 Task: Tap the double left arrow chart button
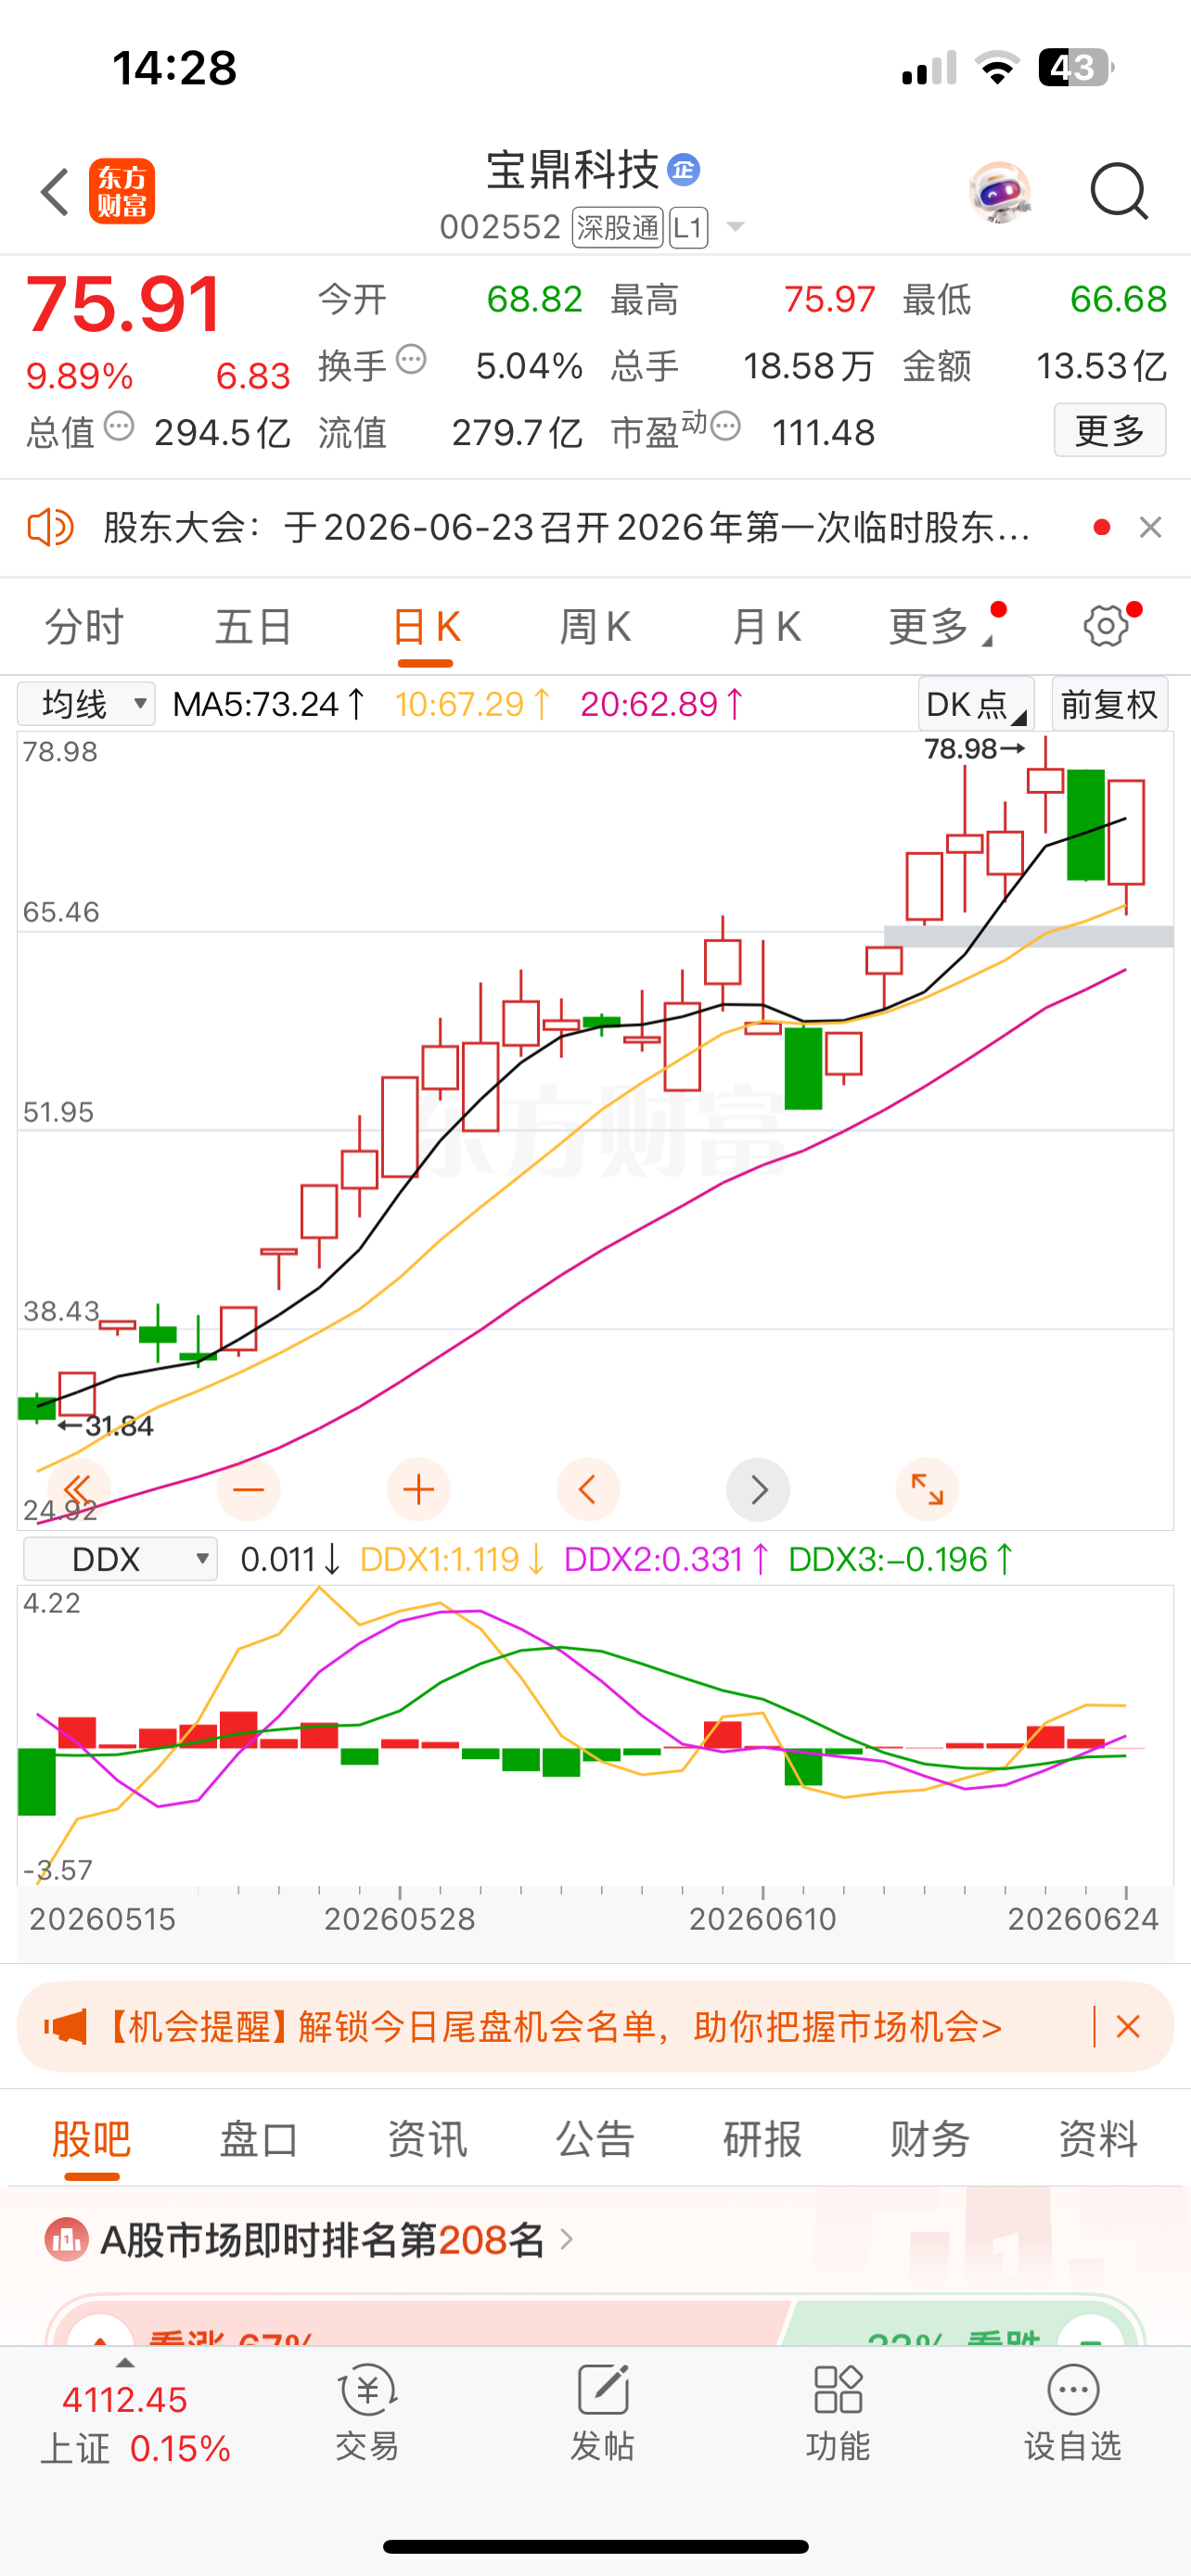79,1490
